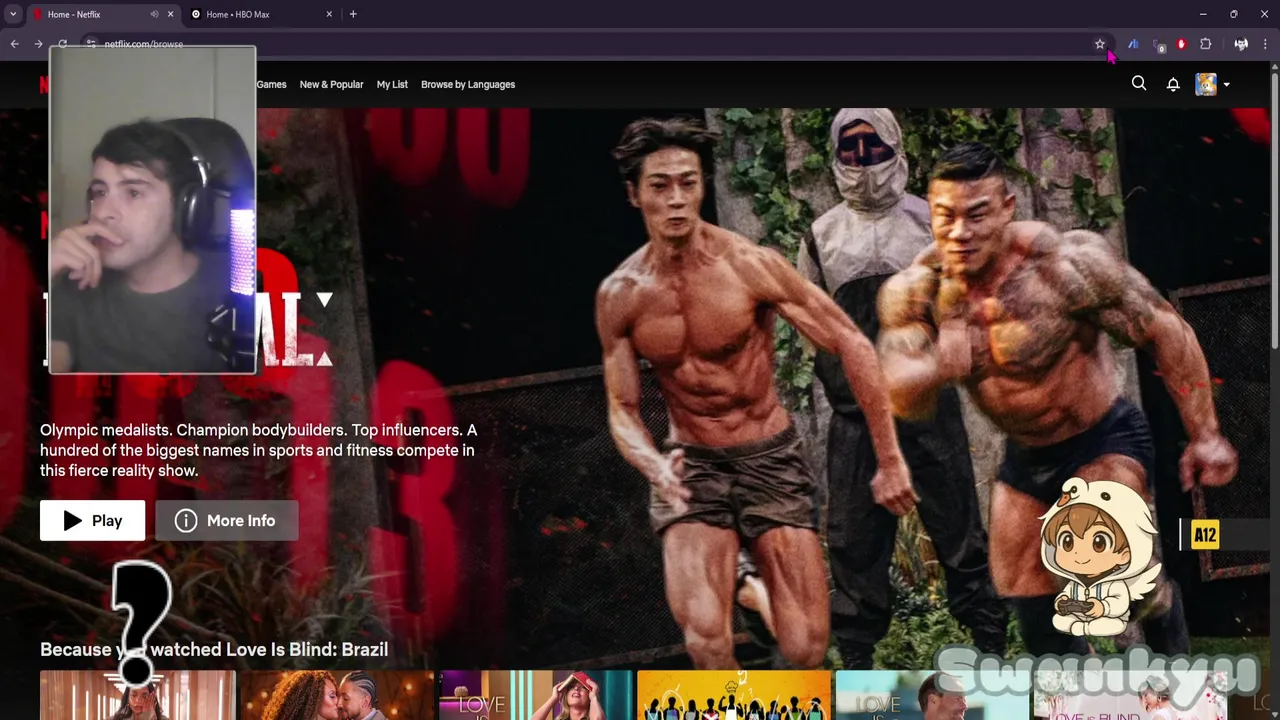
Task: Close the Home - Netflix tab
Action: point(170,14)
